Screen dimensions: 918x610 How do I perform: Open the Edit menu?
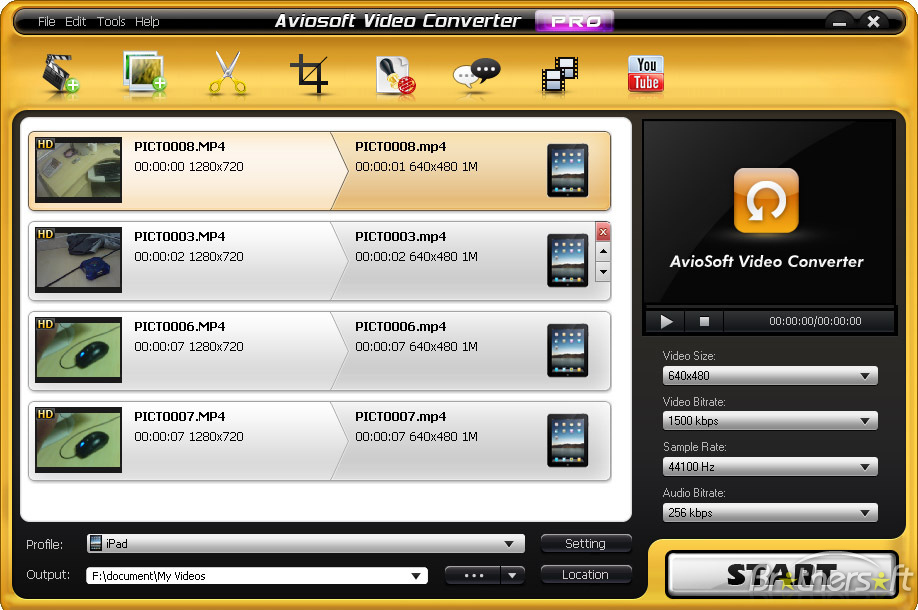point(76,22)
